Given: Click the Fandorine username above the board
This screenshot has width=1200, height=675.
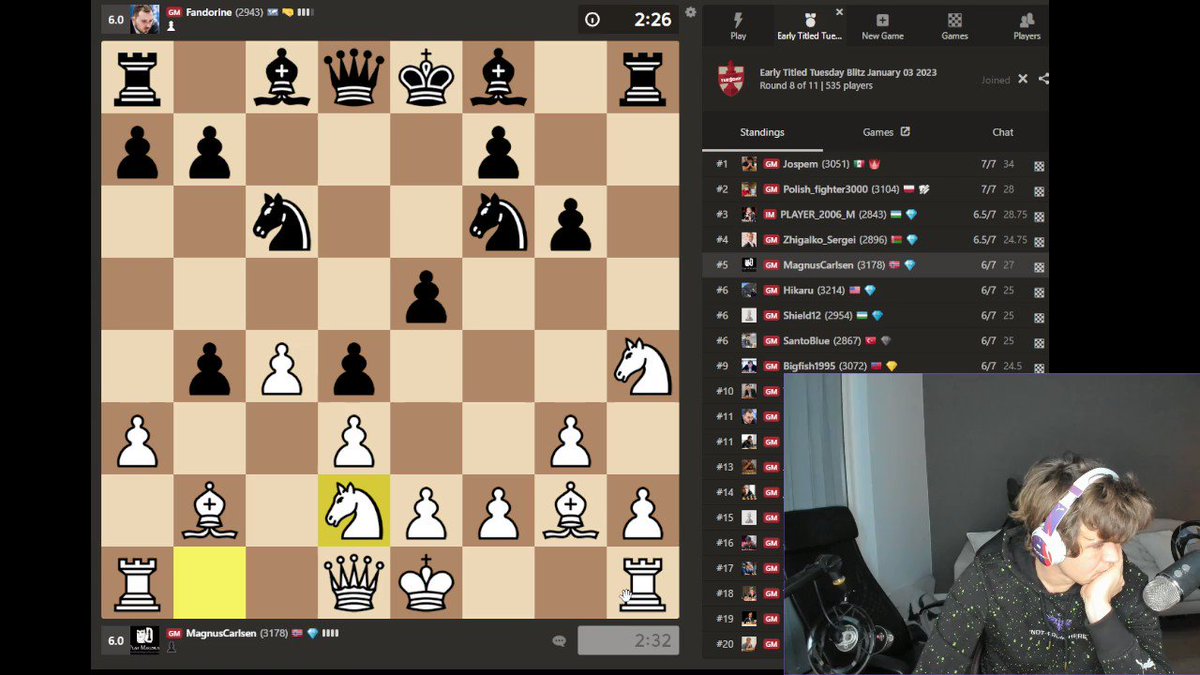Looking at the screenshot, I should 209,12.
